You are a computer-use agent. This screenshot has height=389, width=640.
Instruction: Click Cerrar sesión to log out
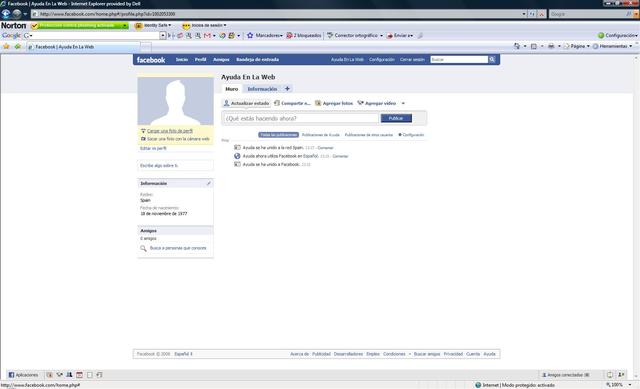(412, 60)
